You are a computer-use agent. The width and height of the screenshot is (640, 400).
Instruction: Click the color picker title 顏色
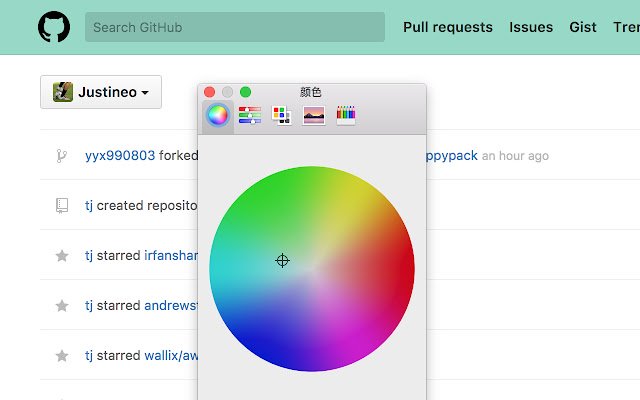point(311,92)
